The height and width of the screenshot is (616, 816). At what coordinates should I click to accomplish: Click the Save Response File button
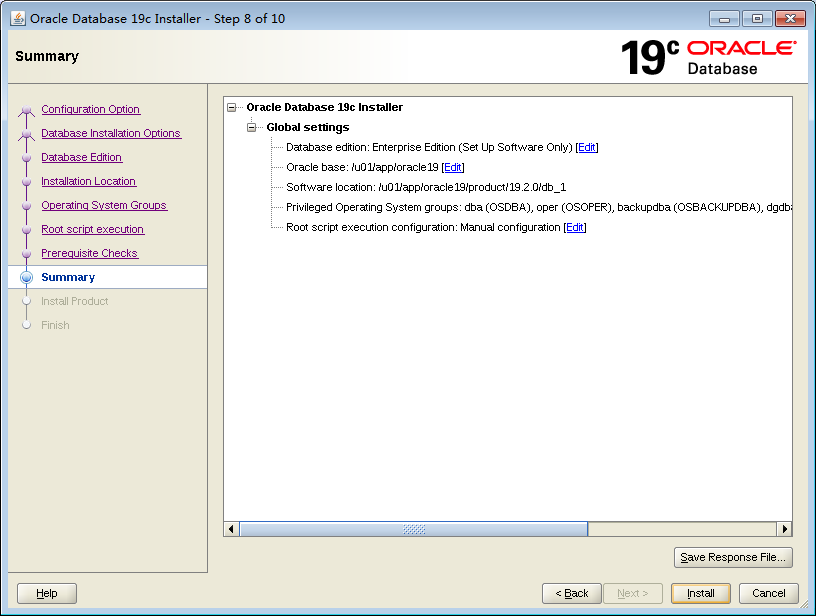[733, 557]
